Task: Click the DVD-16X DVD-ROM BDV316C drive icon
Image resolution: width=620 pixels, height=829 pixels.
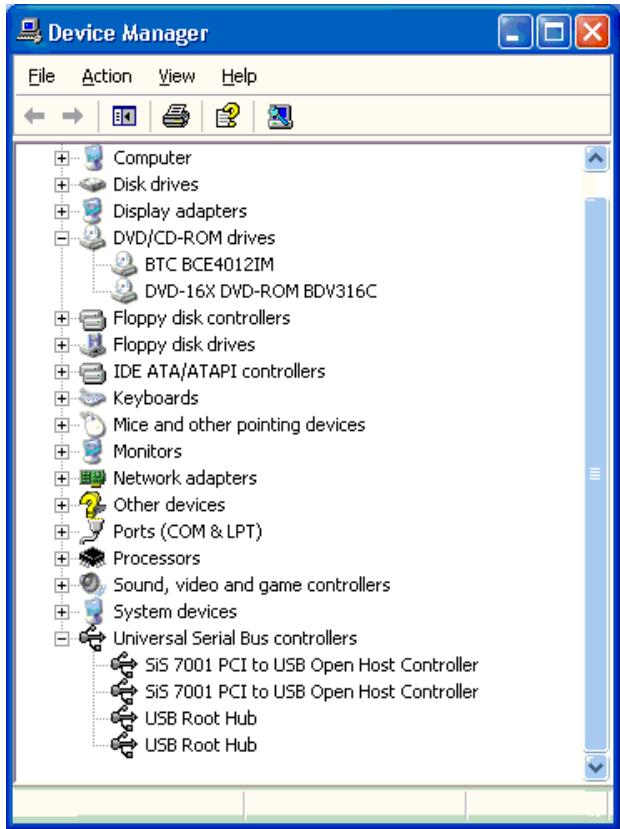Action: tap(125, 291)
